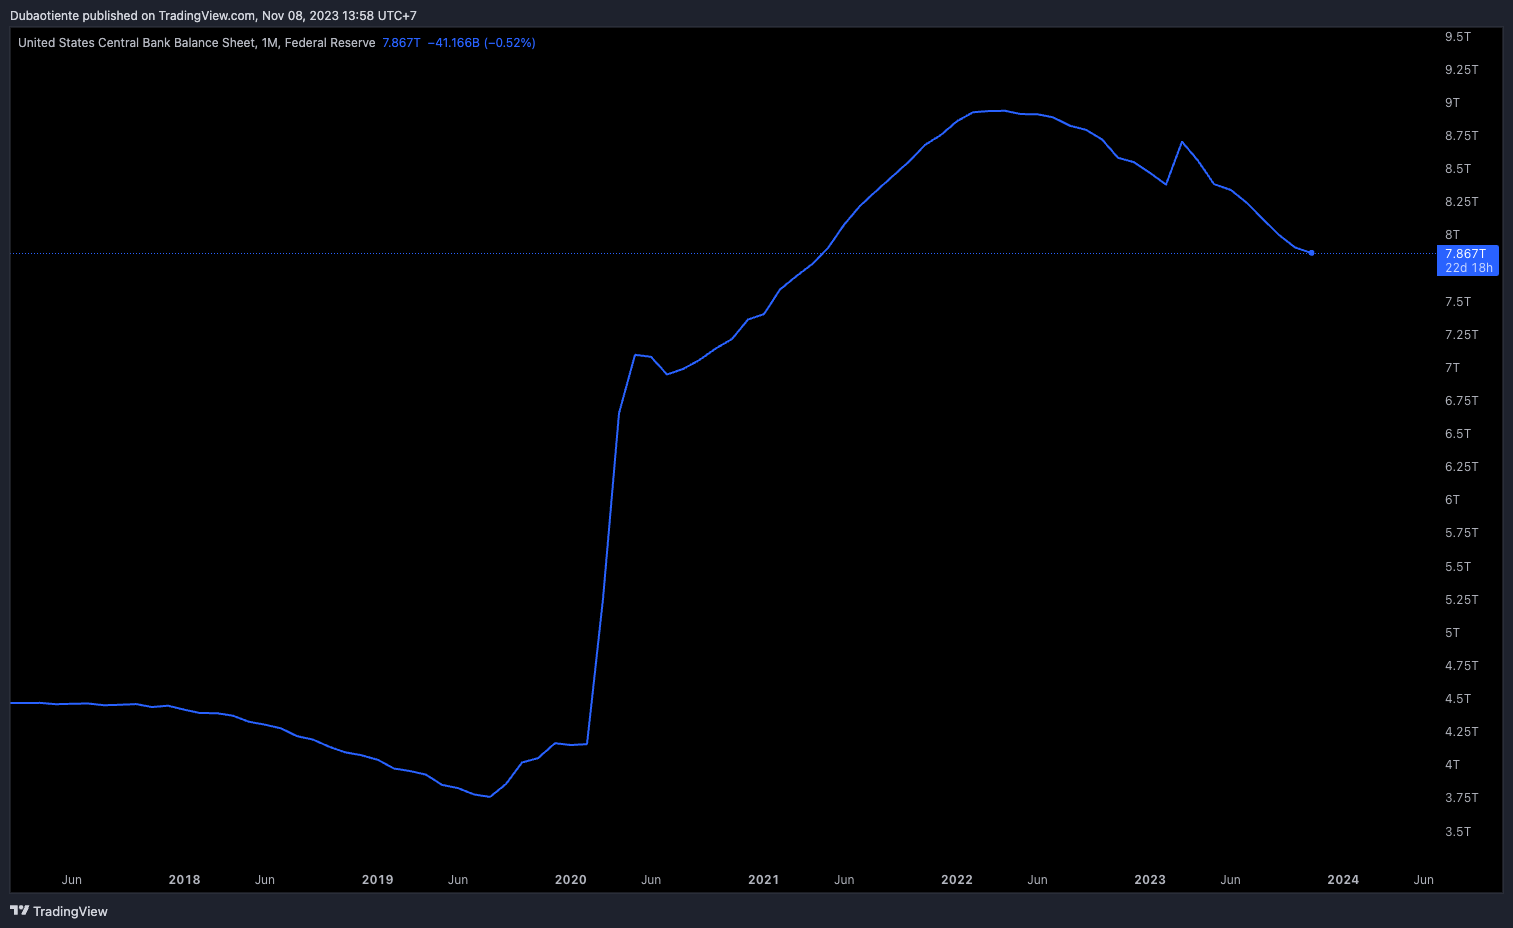Click the (−0.52%) percent change in legend

(x=510, y=43)
